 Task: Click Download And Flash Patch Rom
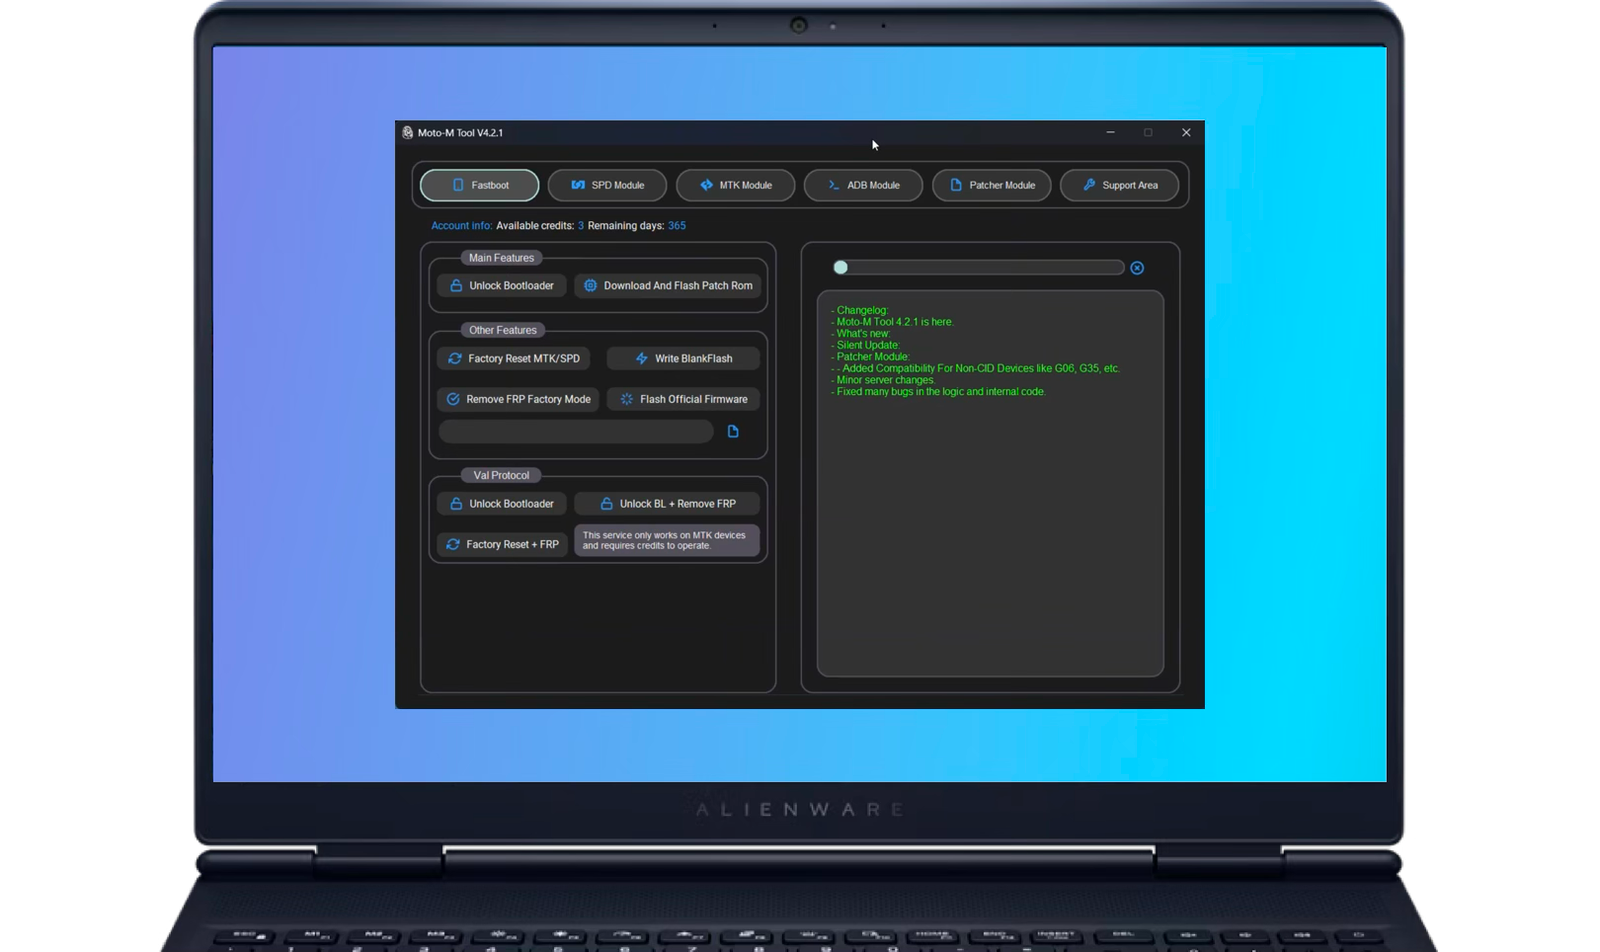667,286
